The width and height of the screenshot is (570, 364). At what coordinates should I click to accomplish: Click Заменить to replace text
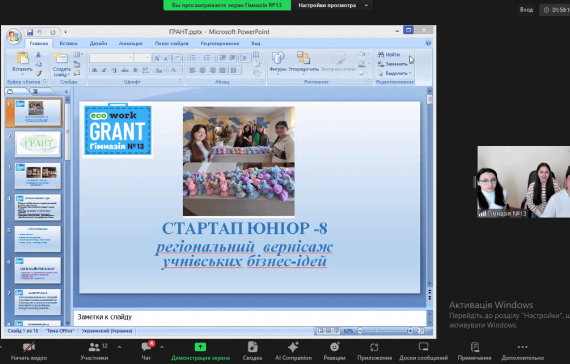click(x=393, y=64)
